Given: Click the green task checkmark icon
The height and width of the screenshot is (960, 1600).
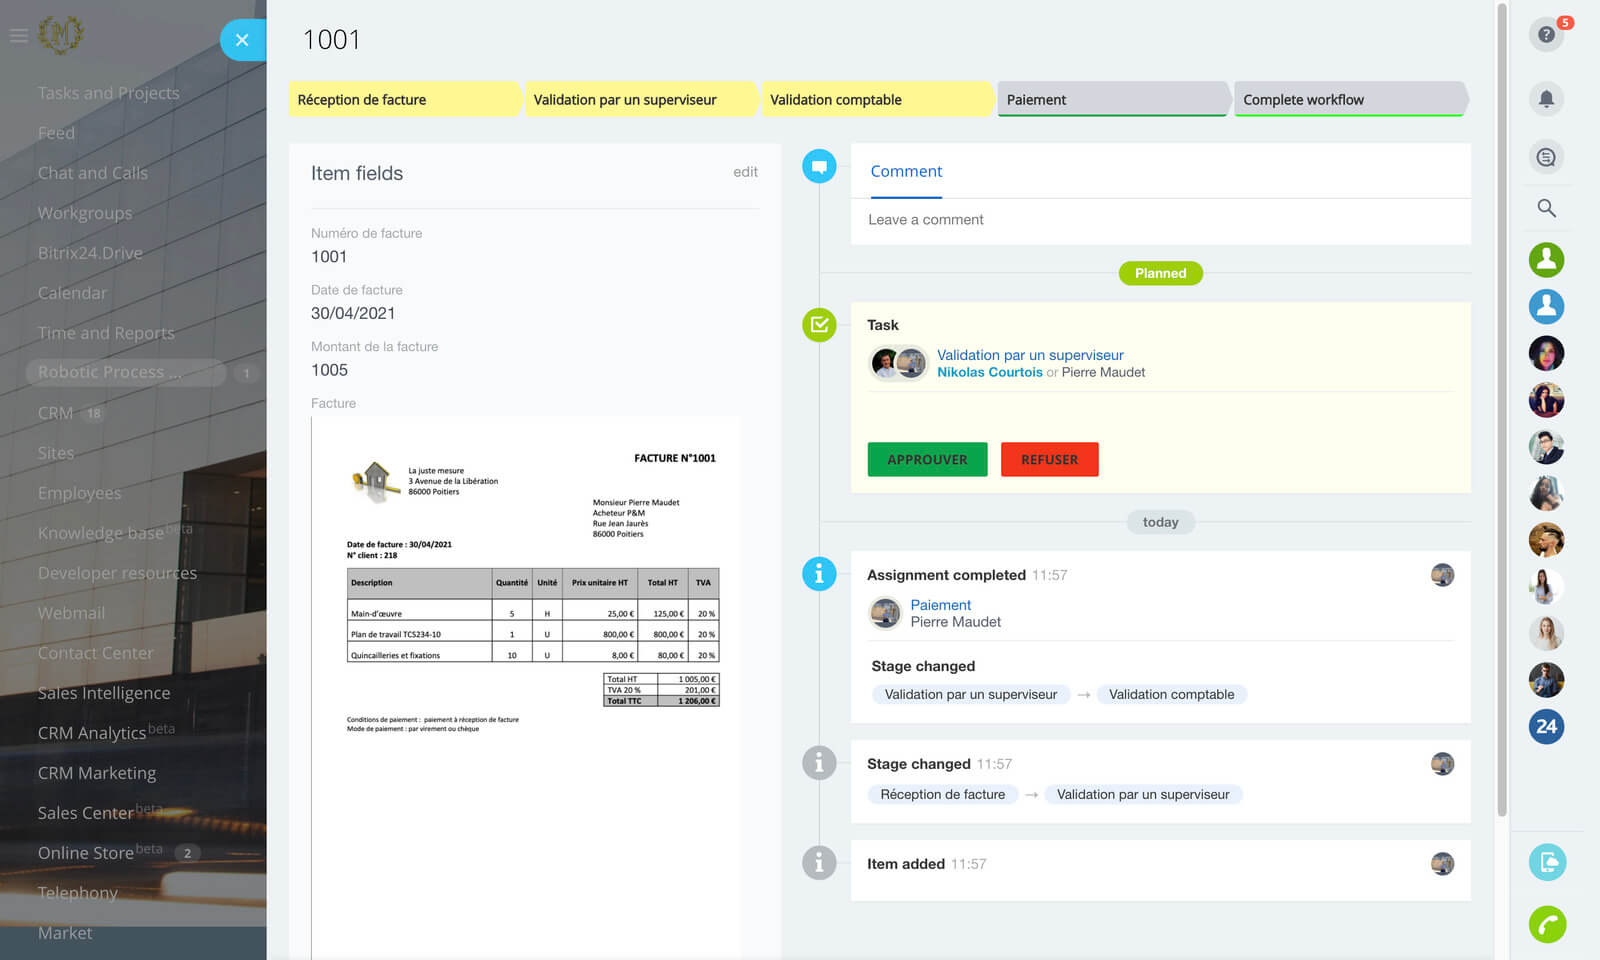Looking at the screenshot, I should point(819,325).
